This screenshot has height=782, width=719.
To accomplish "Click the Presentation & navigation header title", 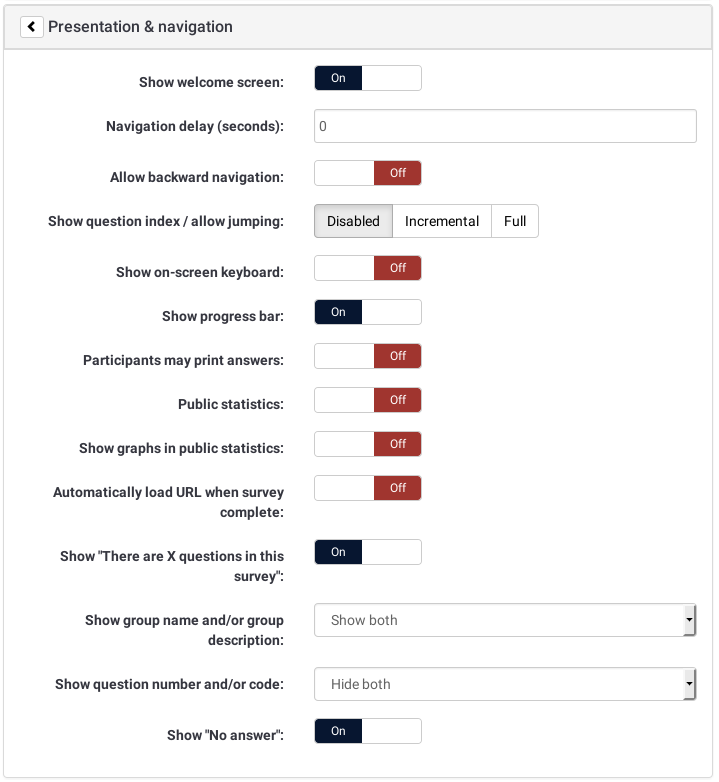I will [140, 27].
